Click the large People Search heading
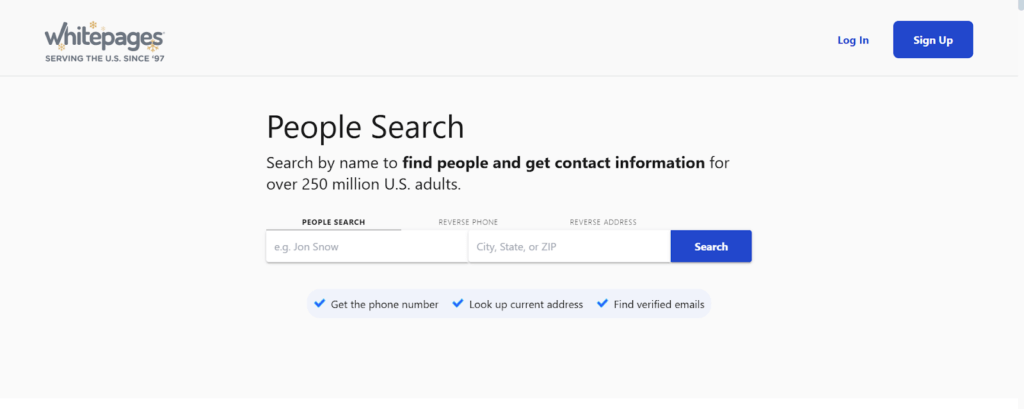The image size is (1024, 409). [365, 127]
